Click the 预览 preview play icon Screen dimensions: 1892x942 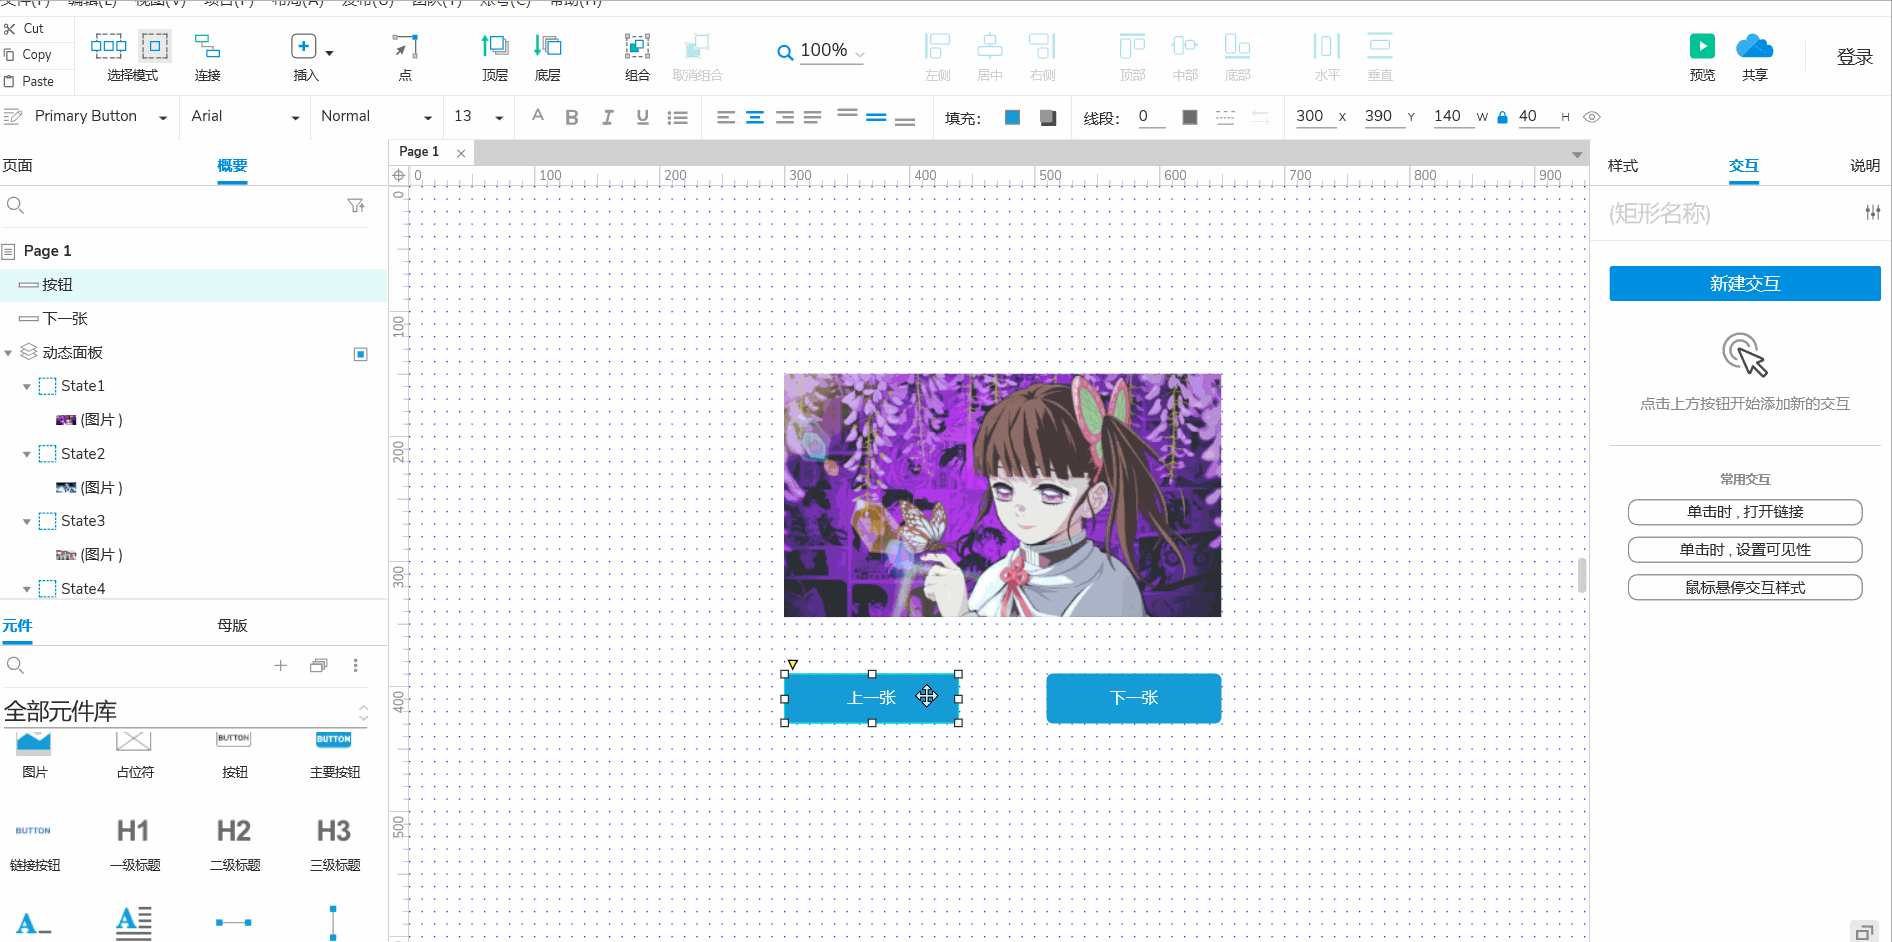[x=1702, y=46]
